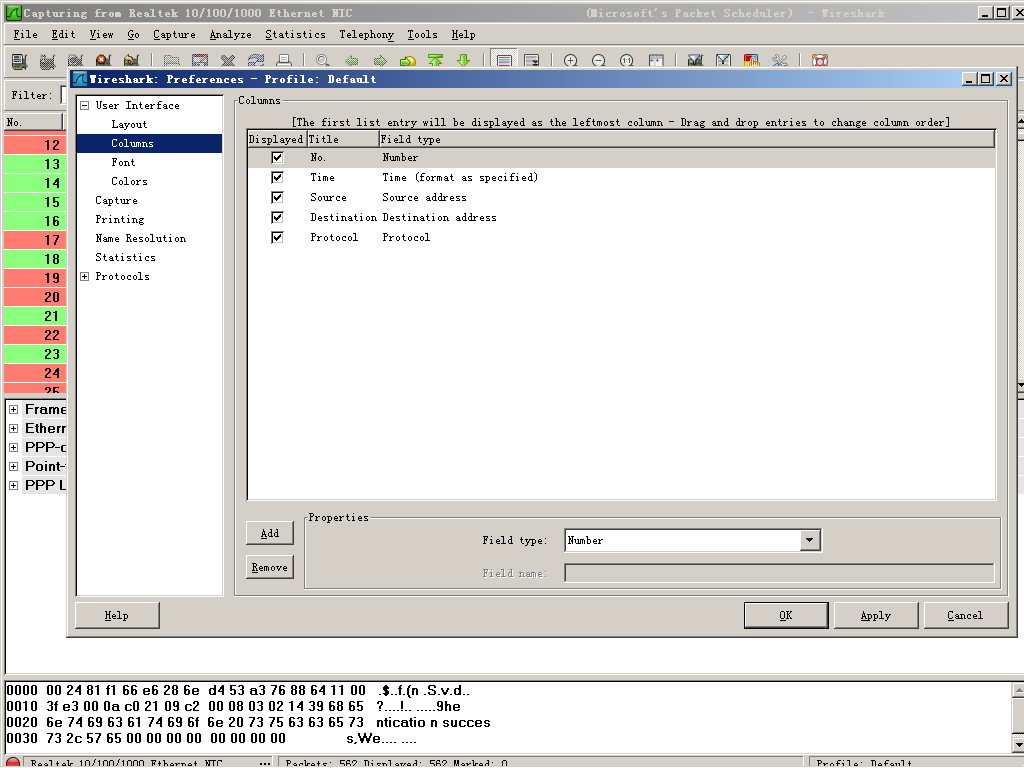Click hex pane scrollbar down arrow
This screenshot has width=1024, height=768.
coord(1017,744)
